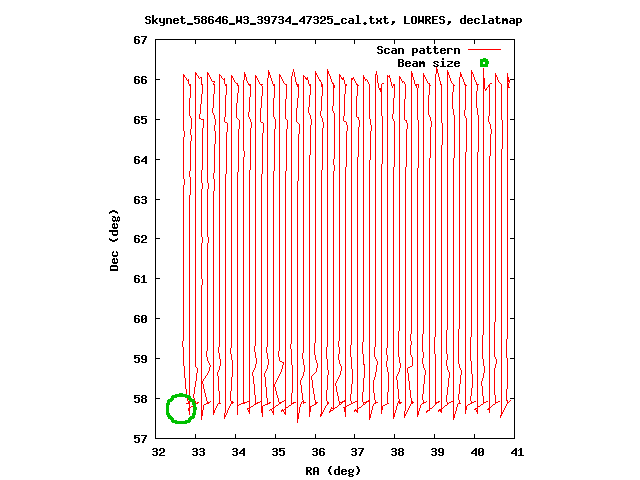
Task: Click y-axis tick label 63
Action: pyautogui.click(x=140, y=200)
